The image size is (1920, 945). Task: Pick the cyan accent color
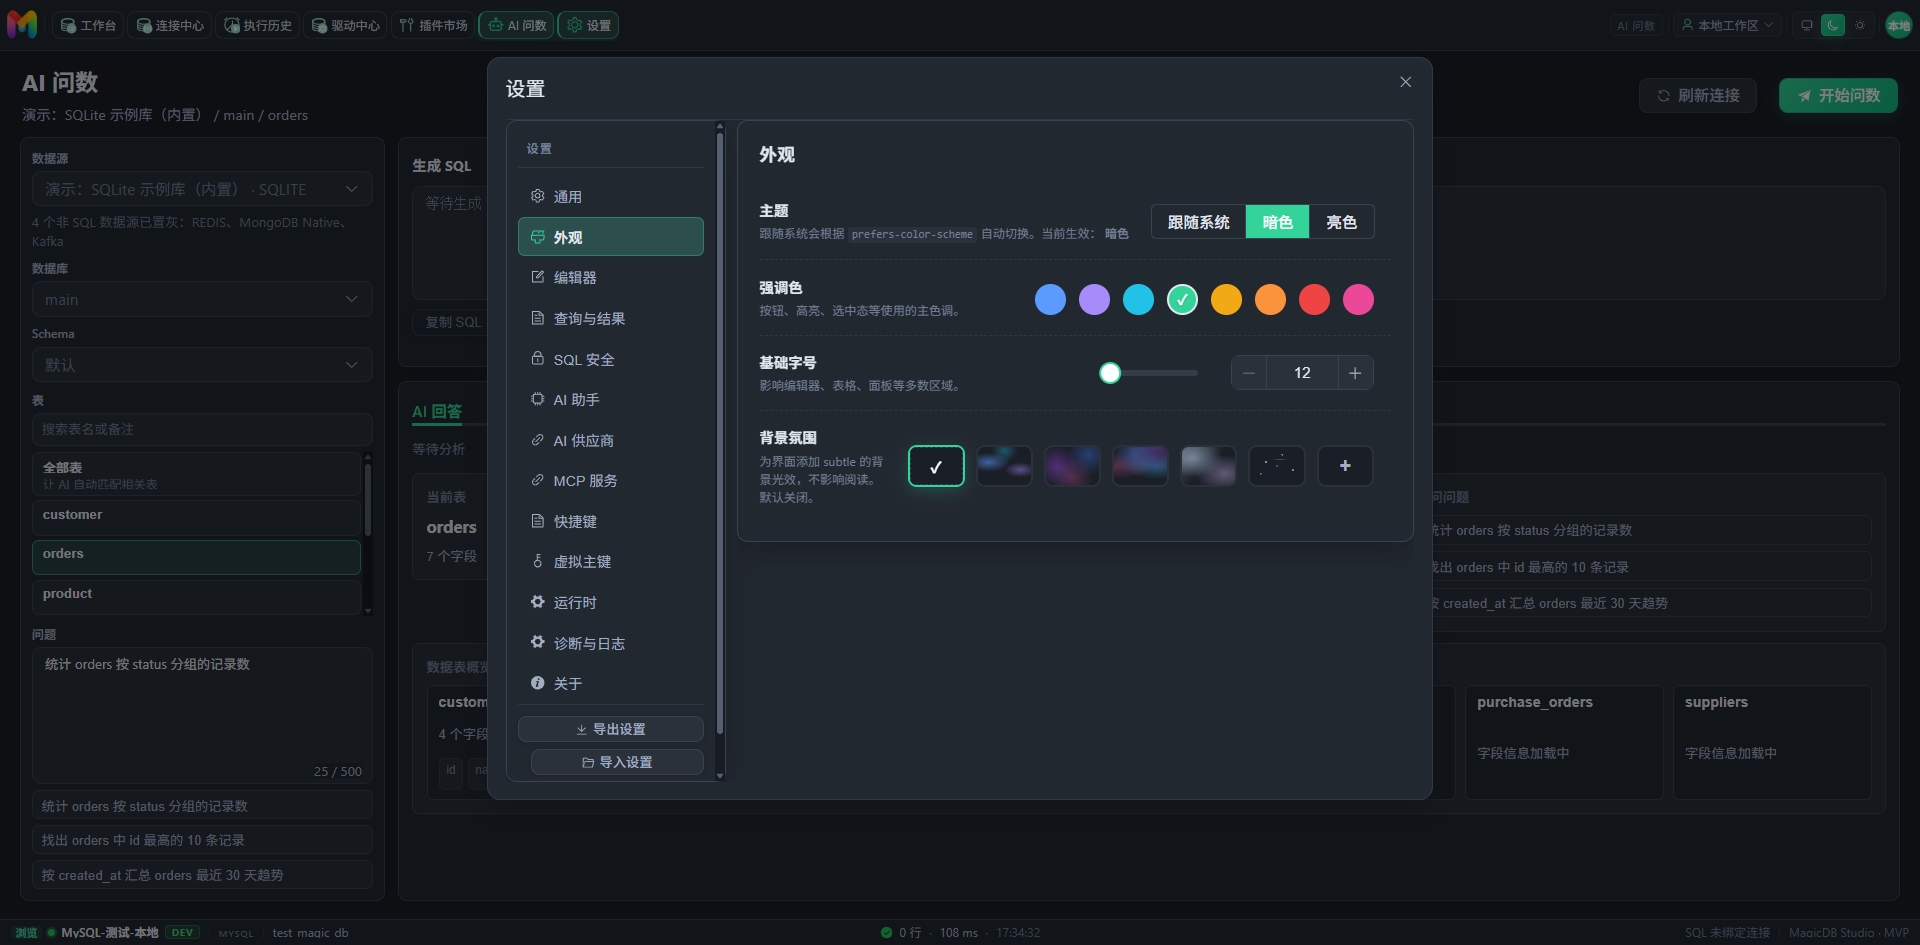(1138, 299)
